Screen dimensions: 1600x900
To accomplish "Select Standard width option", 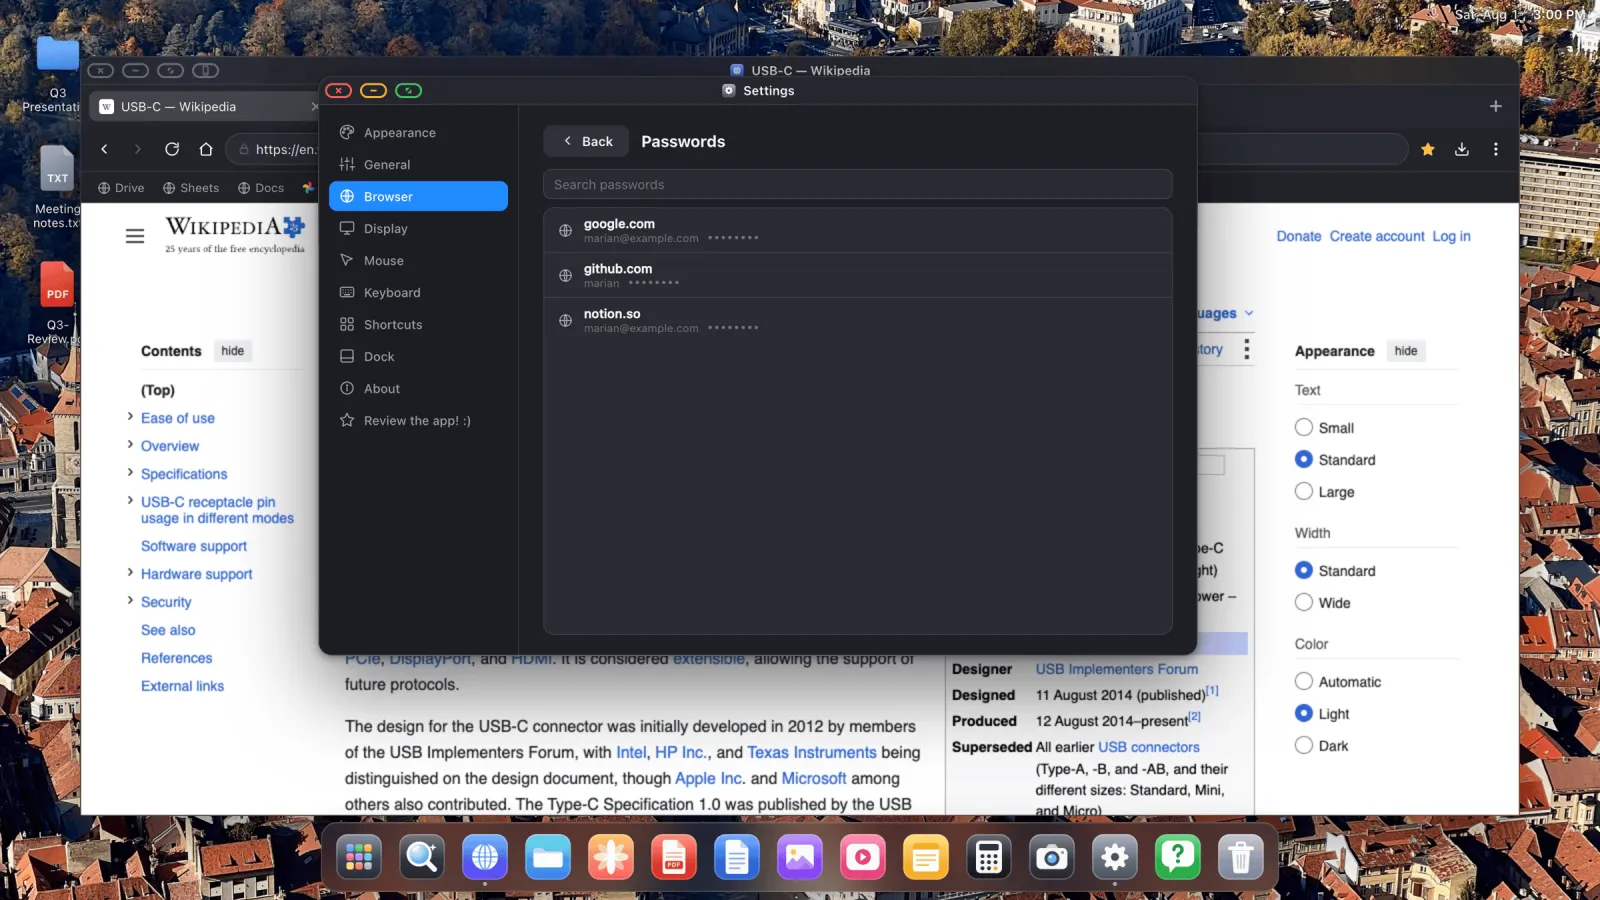I will (x=1304, y=570).
